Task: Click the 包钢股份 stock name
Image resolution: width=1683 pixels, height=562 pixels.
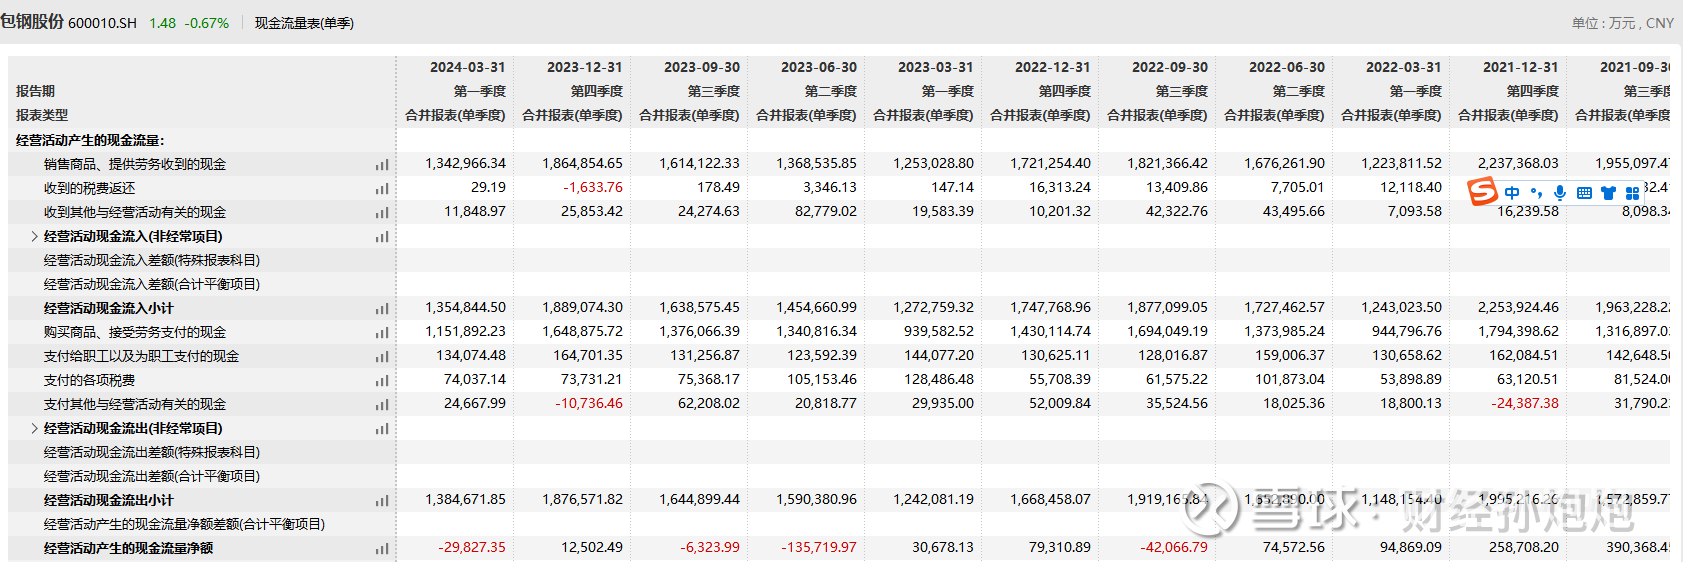Action: tap(32, 22)
